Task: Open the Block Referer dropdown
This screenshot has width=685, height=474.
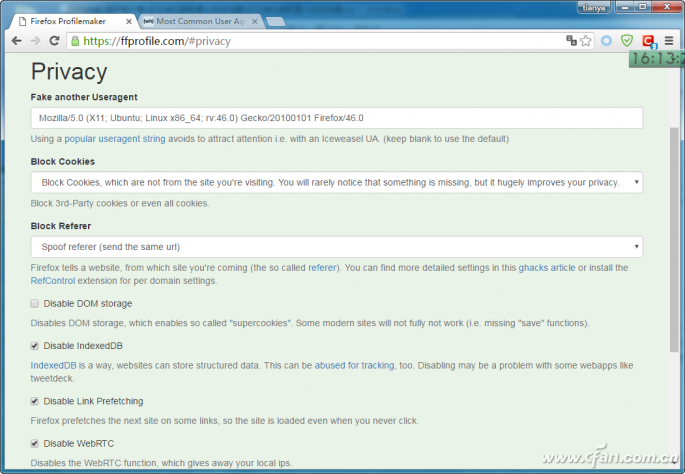Action: click(336, 247)
